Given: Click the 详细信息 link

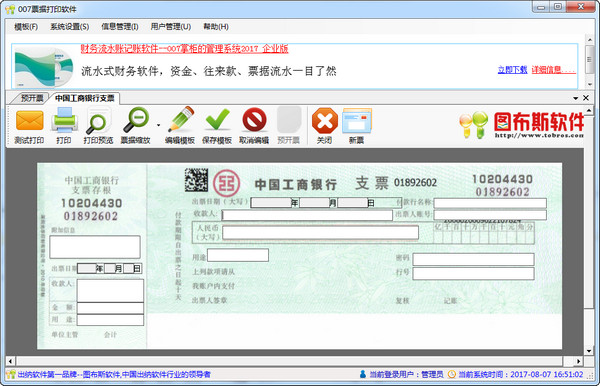Looking at the screenshot, I should point(553,70).
